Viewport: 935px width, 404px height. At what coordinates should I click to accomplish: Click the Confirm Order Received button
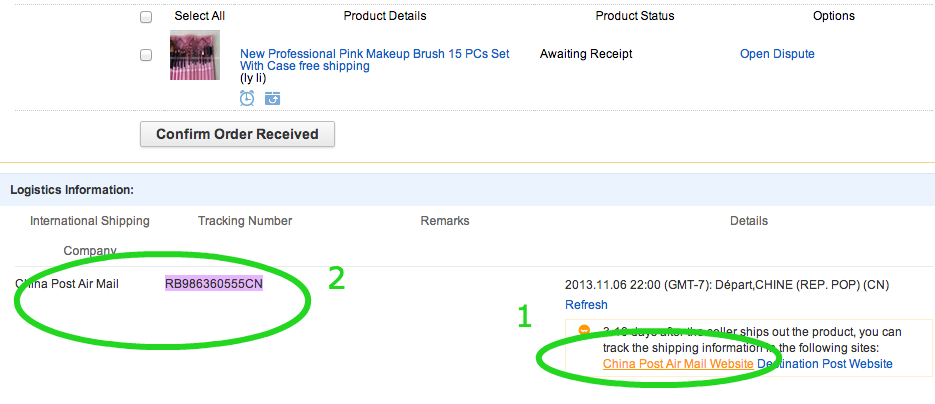[237, 134]
